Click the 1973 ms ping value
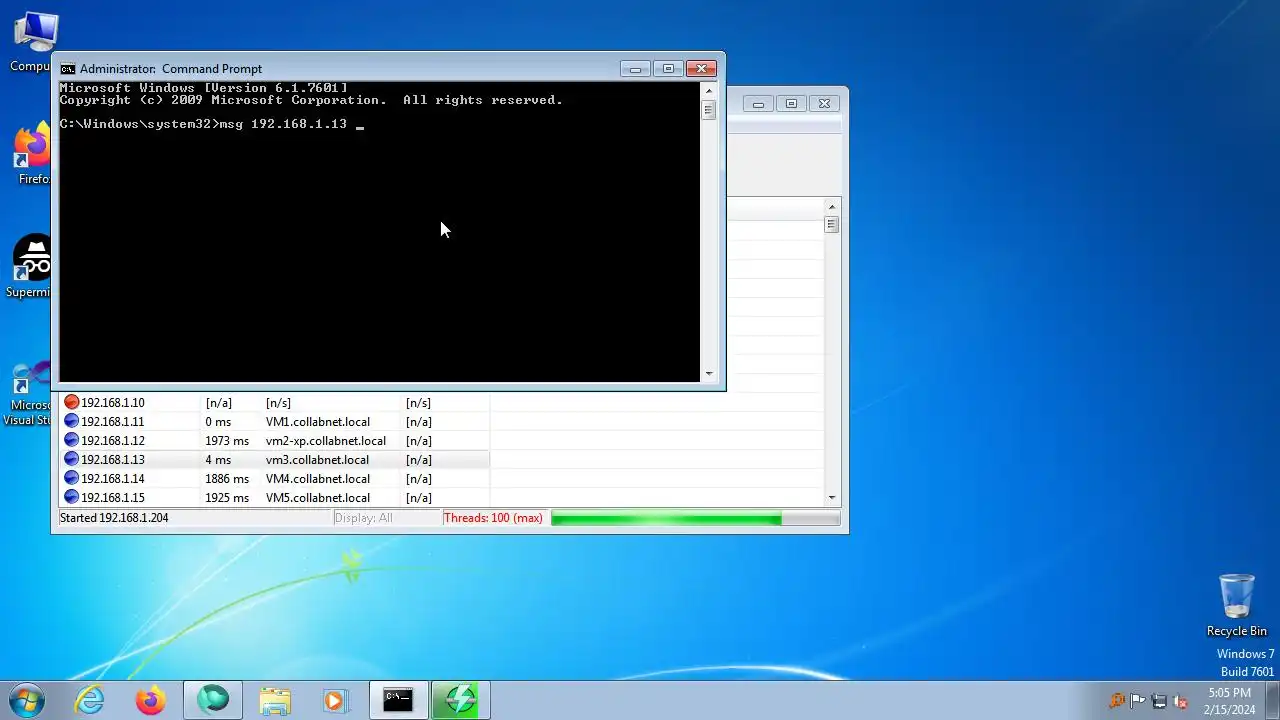The height and width of the screenshot is (720, 1280). [227, 441]
